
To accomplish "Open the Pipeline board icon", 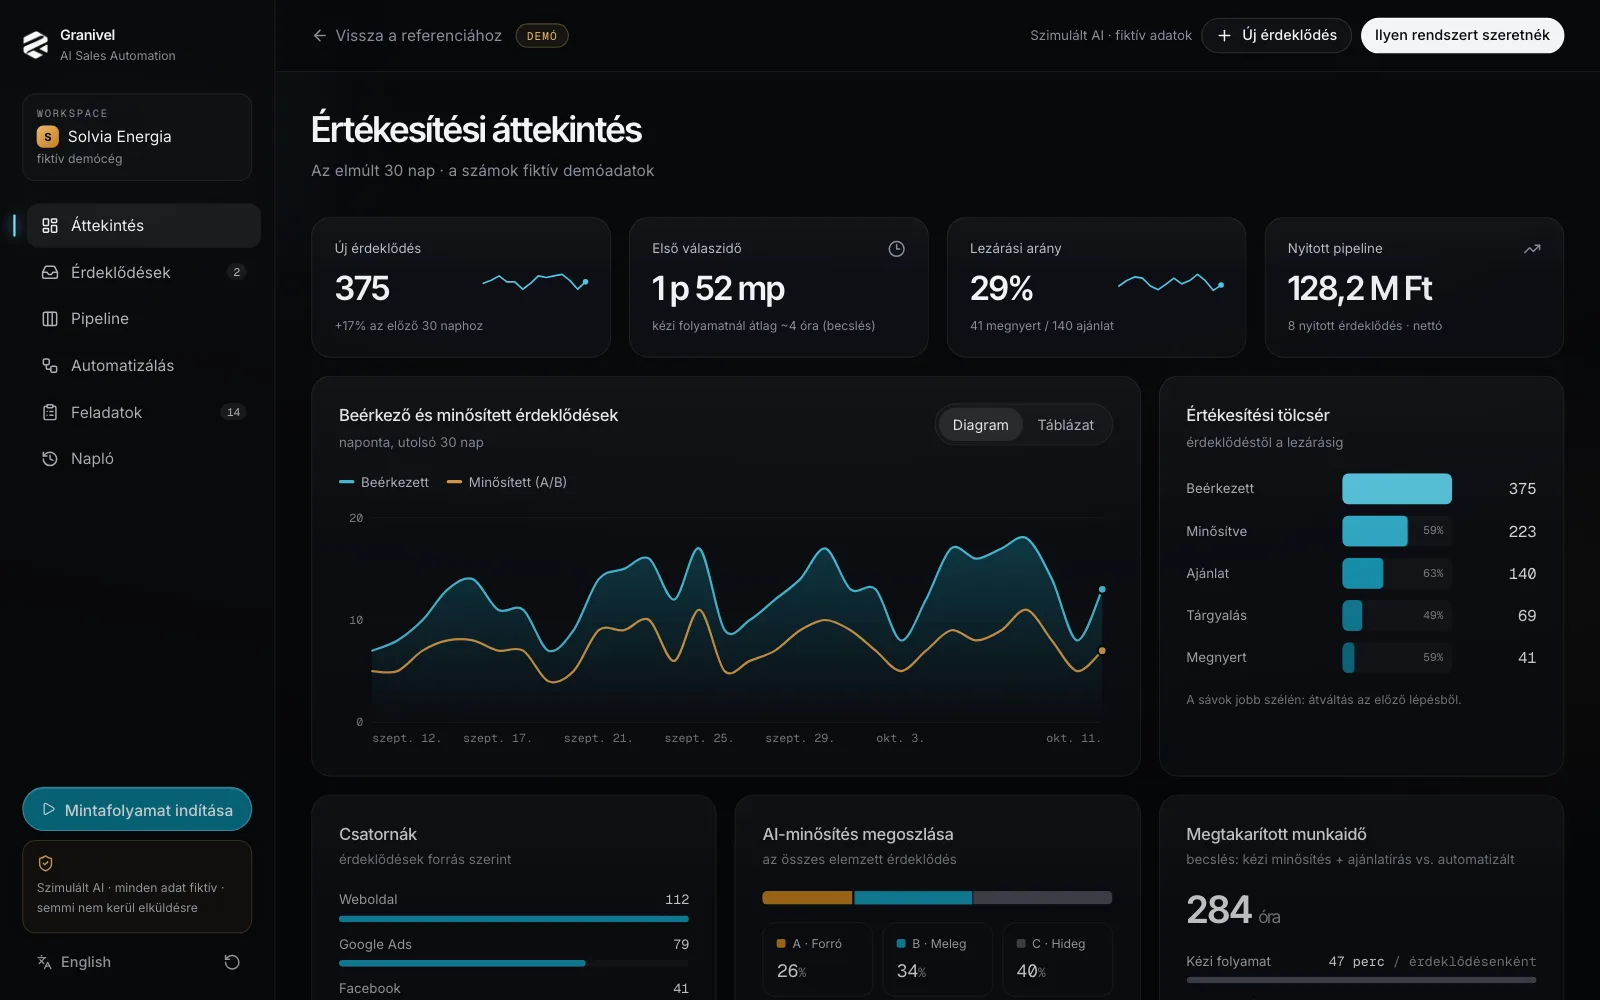I will (50, 319).
